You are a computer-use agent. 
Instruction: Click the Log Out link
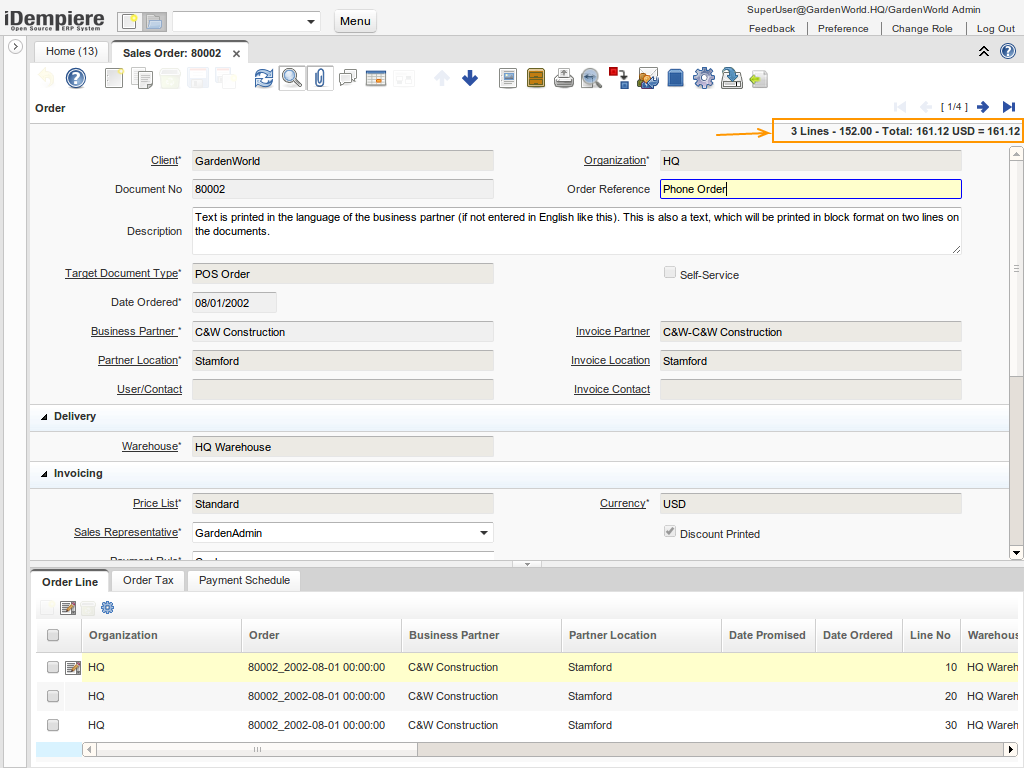coord(995,29)
